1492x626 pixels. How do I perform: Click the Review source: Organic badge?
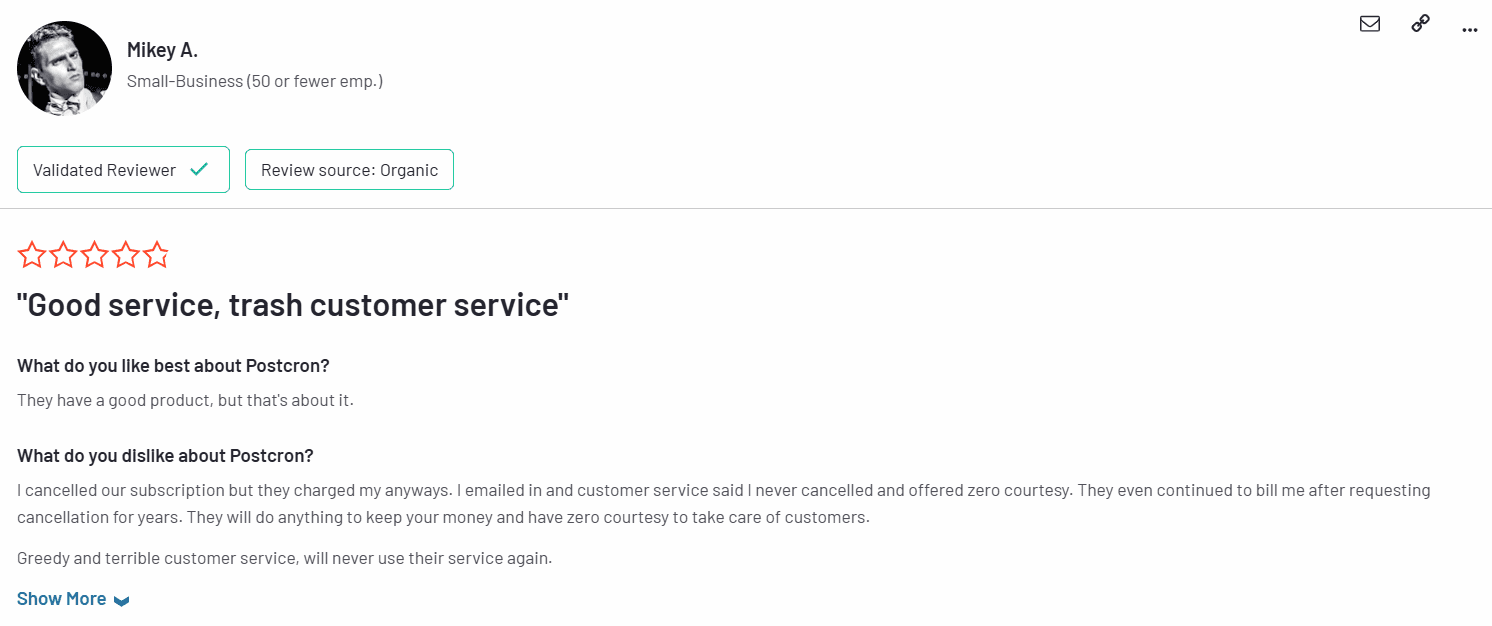[x=349, y=170]
